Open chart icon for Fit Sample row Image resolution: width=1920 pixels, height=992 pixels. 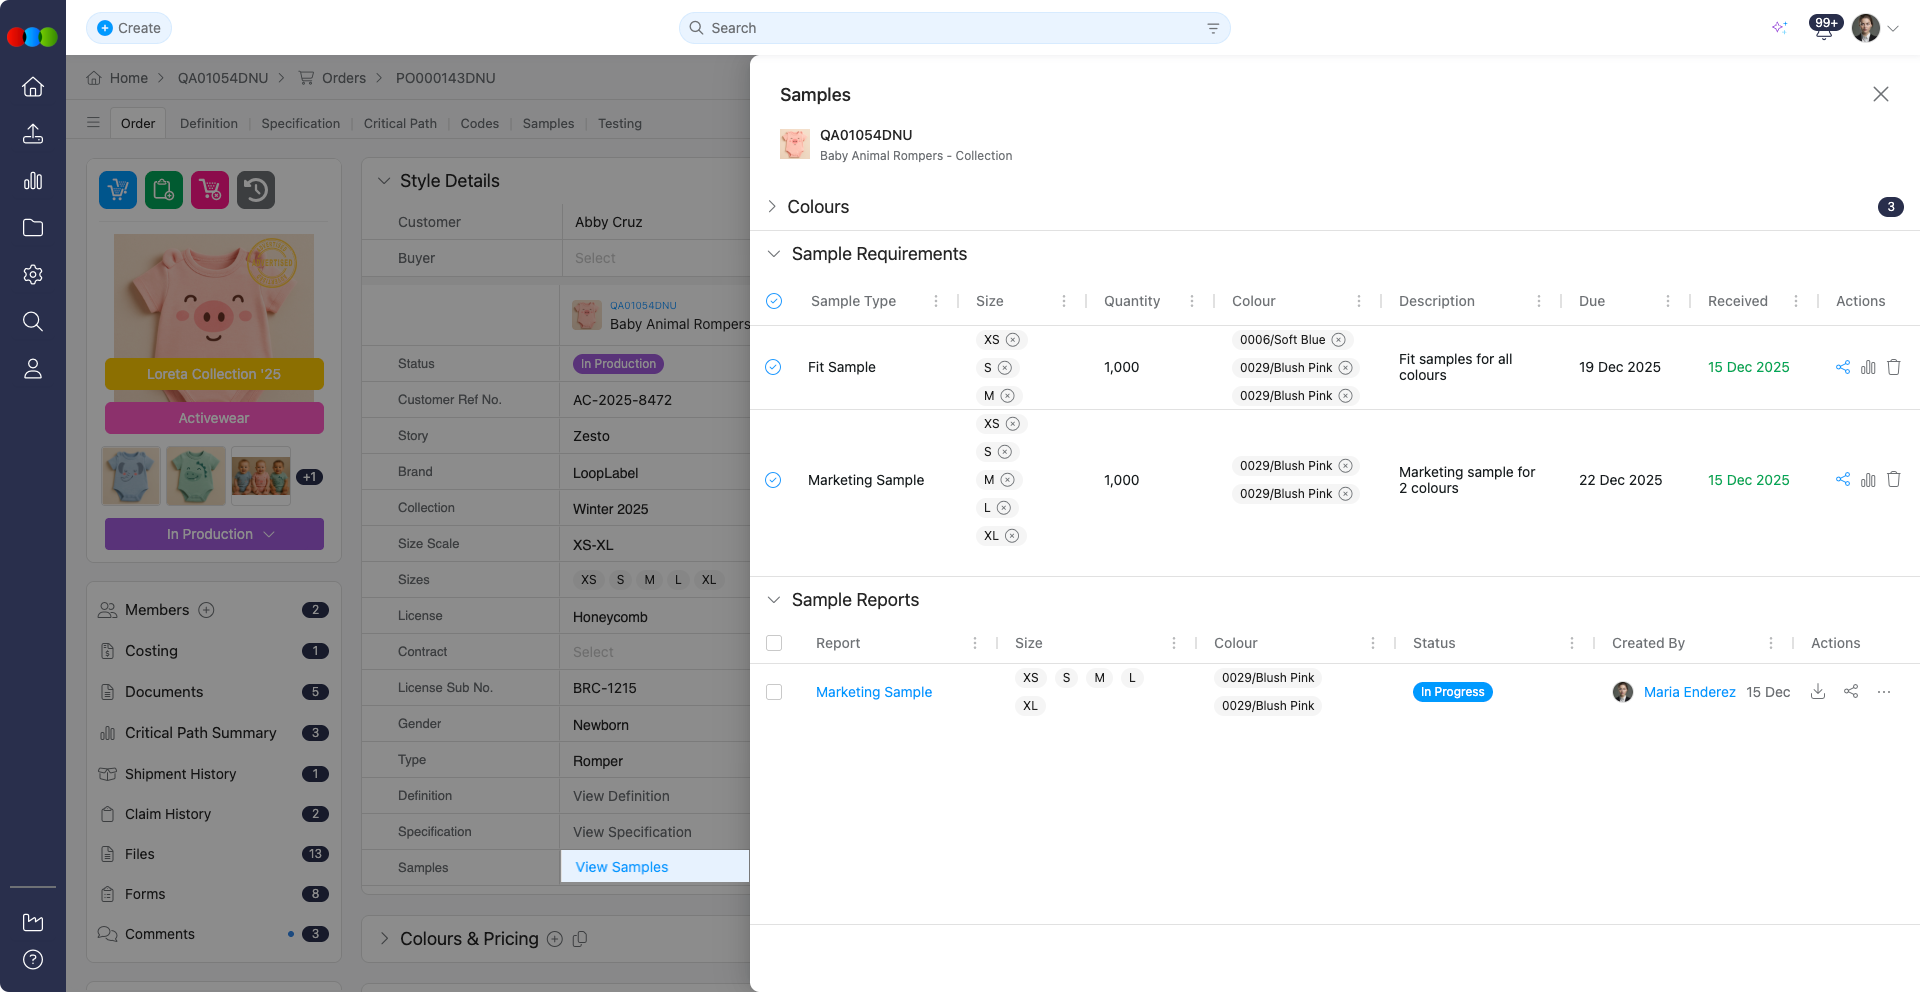(1867, 367)
